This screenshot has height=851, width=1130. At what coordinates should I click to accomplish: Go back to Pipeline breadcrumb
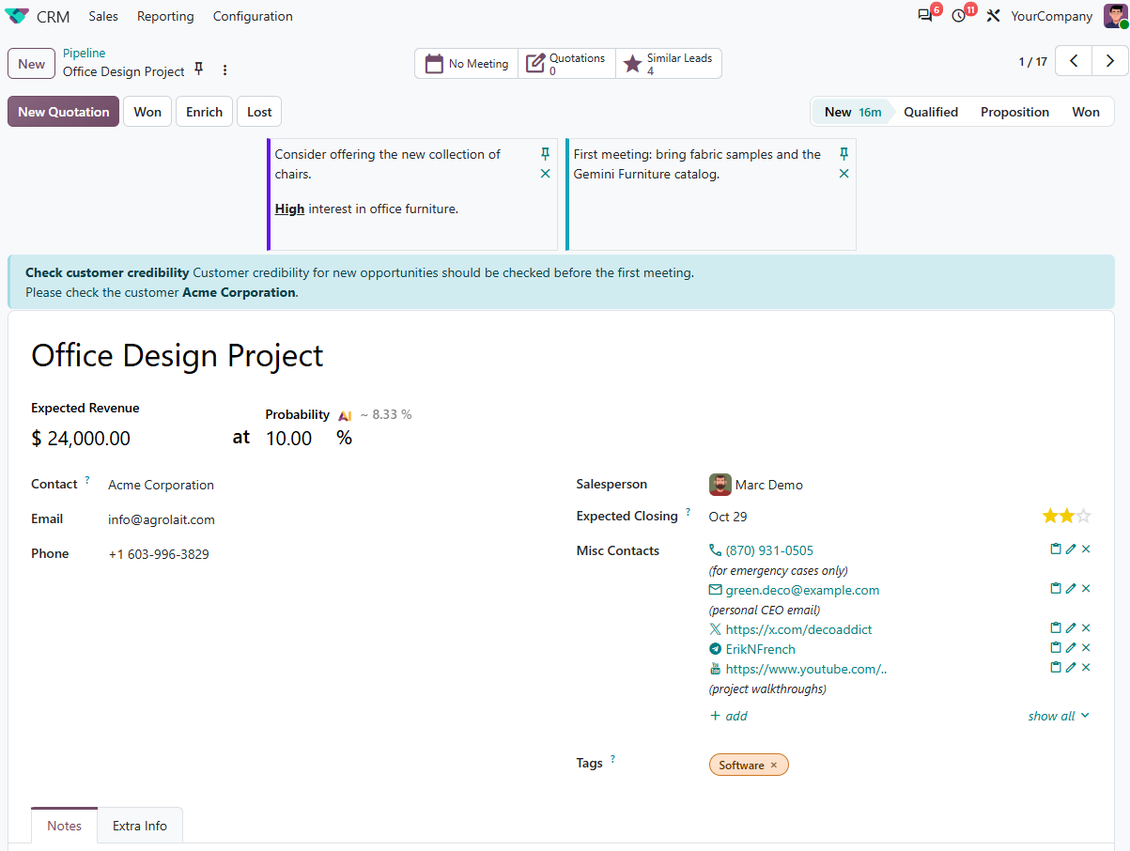[x=84, y=53]
